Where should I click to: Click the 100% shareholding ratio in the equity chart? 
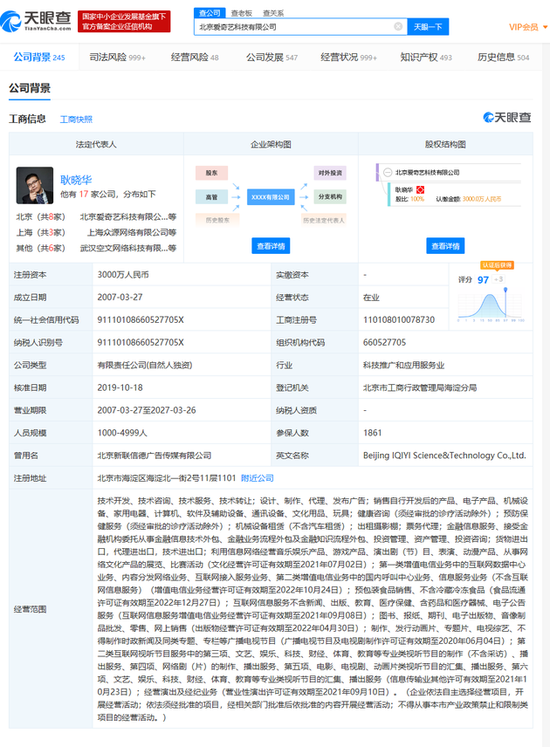tap(417, 199)
